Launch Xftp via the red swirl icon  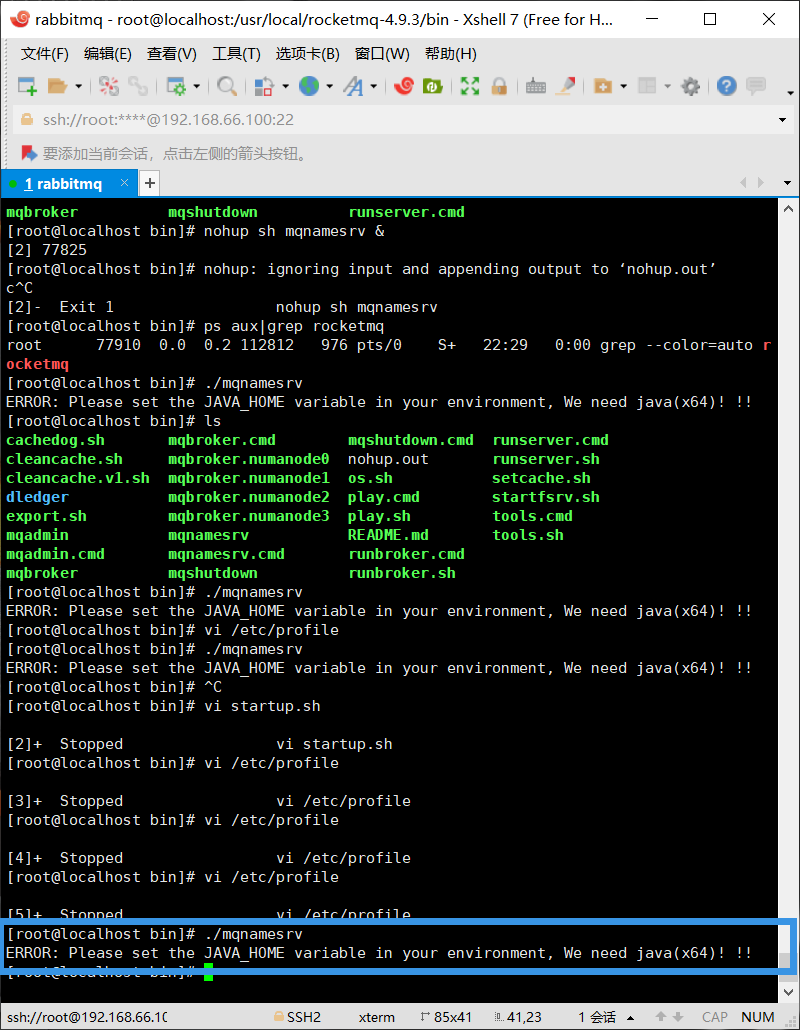[x=403, y=86]
